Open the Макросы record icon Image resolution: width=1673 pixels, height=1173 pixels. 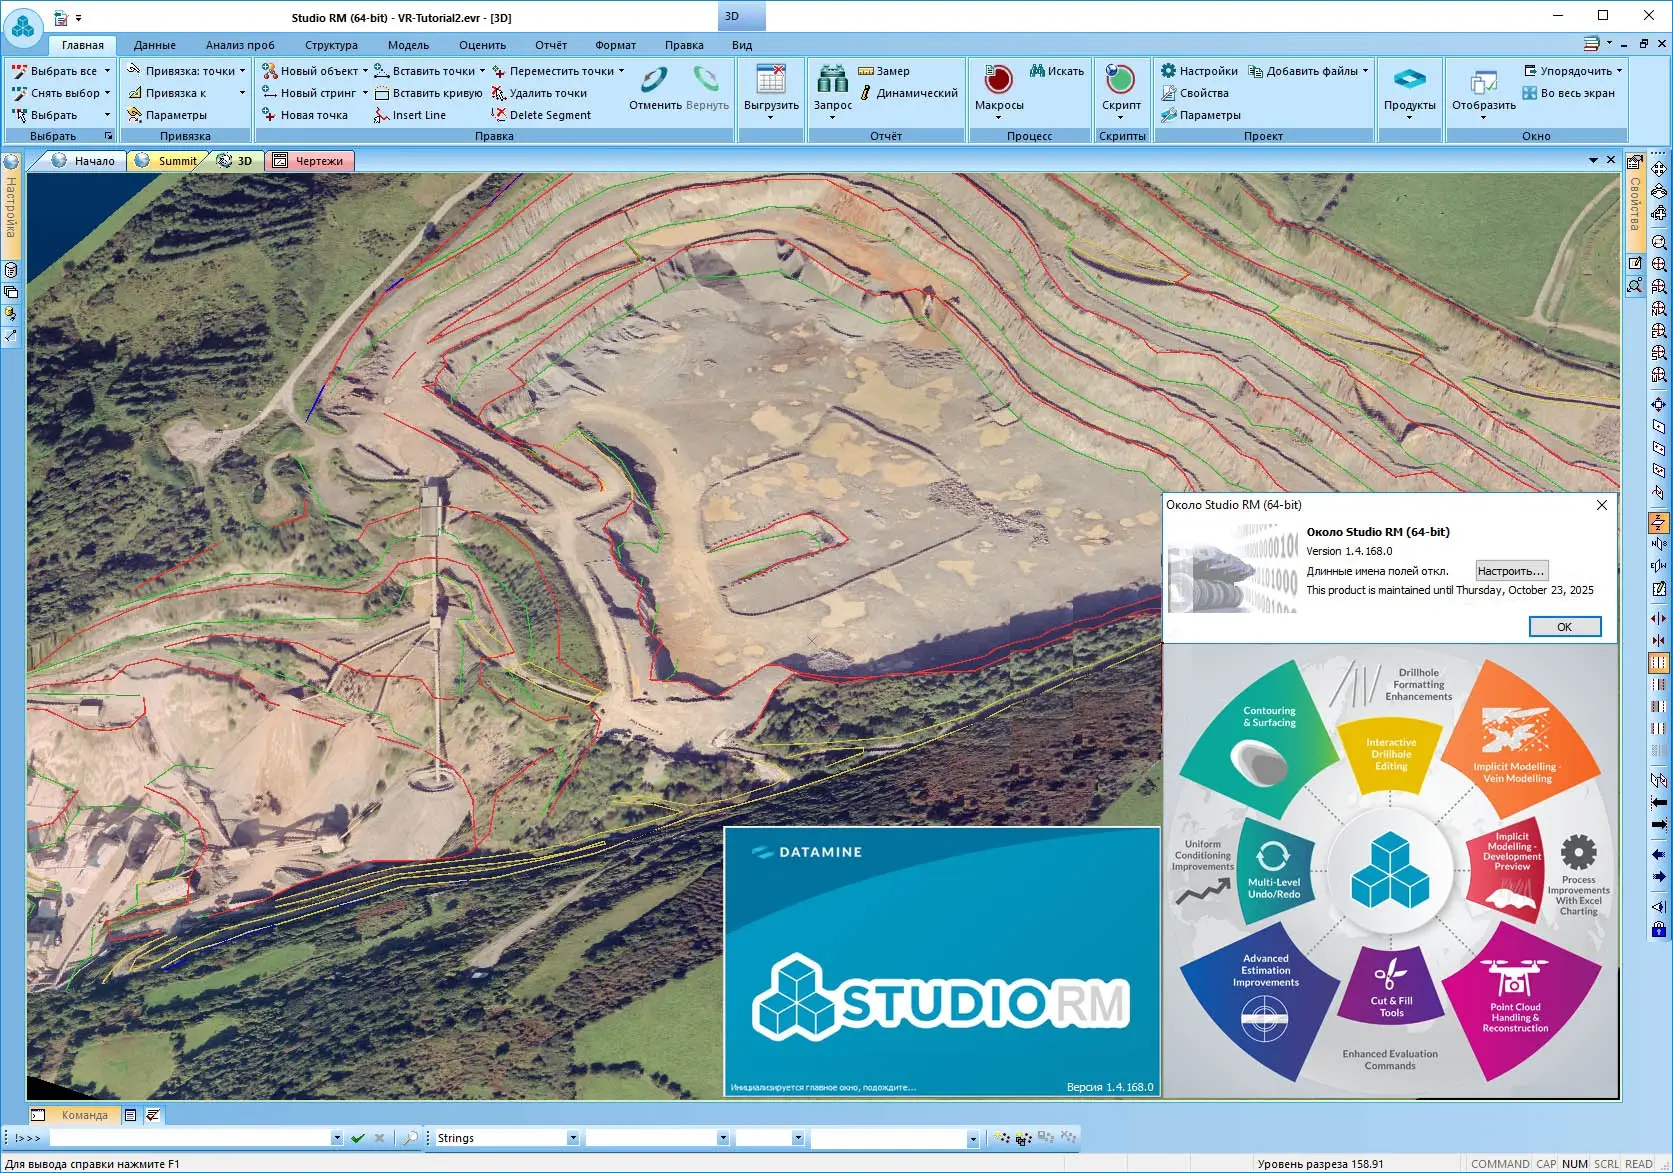coord(998,79)
